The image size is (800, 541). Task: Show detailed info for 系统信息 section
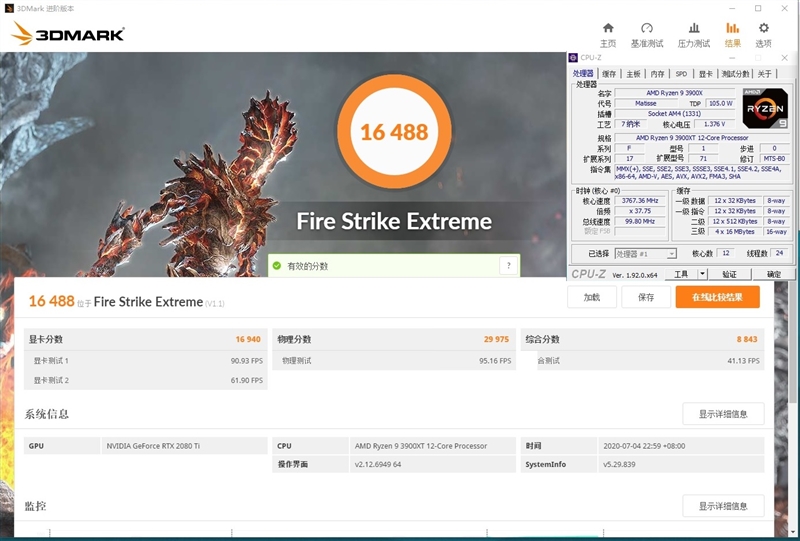pyautogui.click(x=723, y=414)
